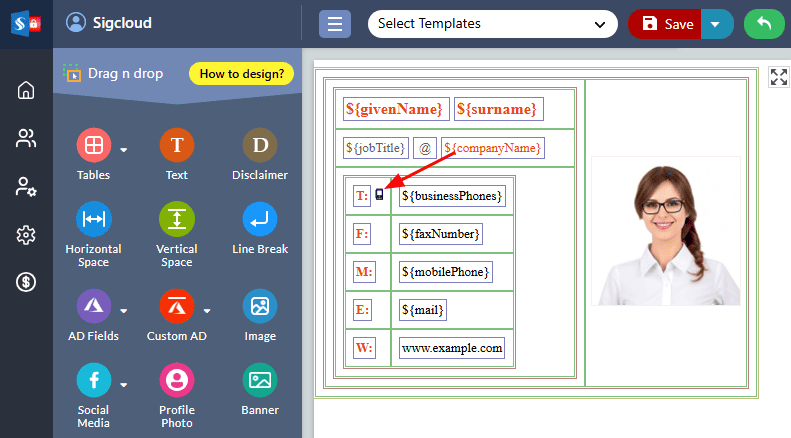Image resolution: width=791 pixels, height=438 pixels.
Task: Select the Text element icon
Action: coord(176,146)
